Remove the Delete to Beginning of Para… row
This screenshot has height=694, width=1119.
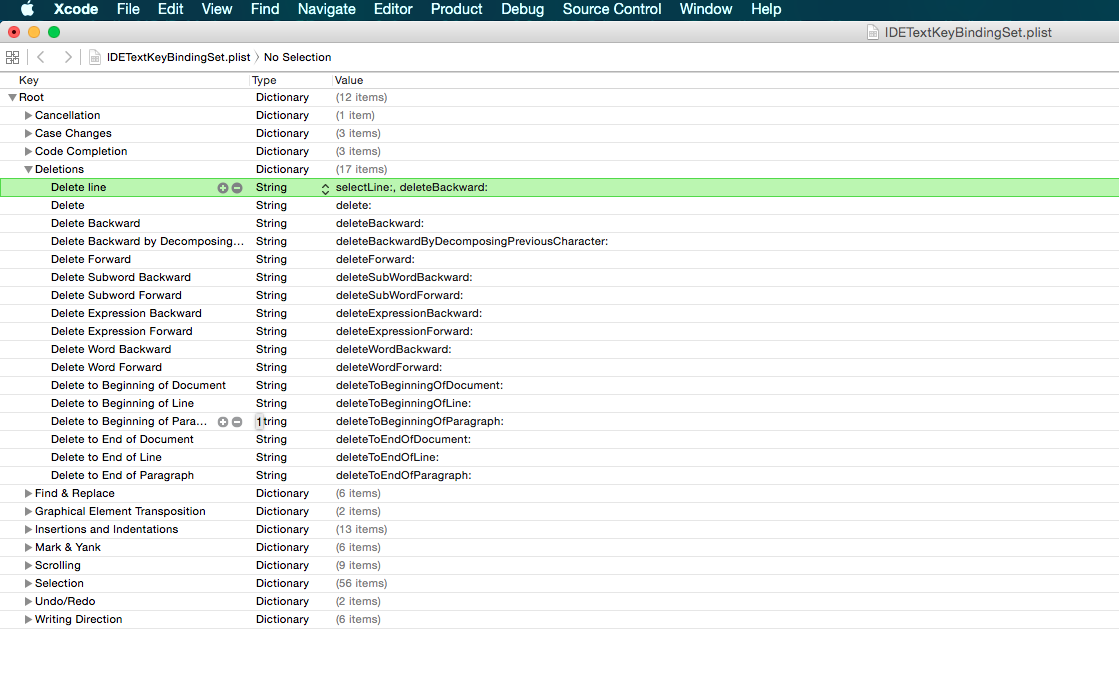pyautogui.click(x=237, y=422)
